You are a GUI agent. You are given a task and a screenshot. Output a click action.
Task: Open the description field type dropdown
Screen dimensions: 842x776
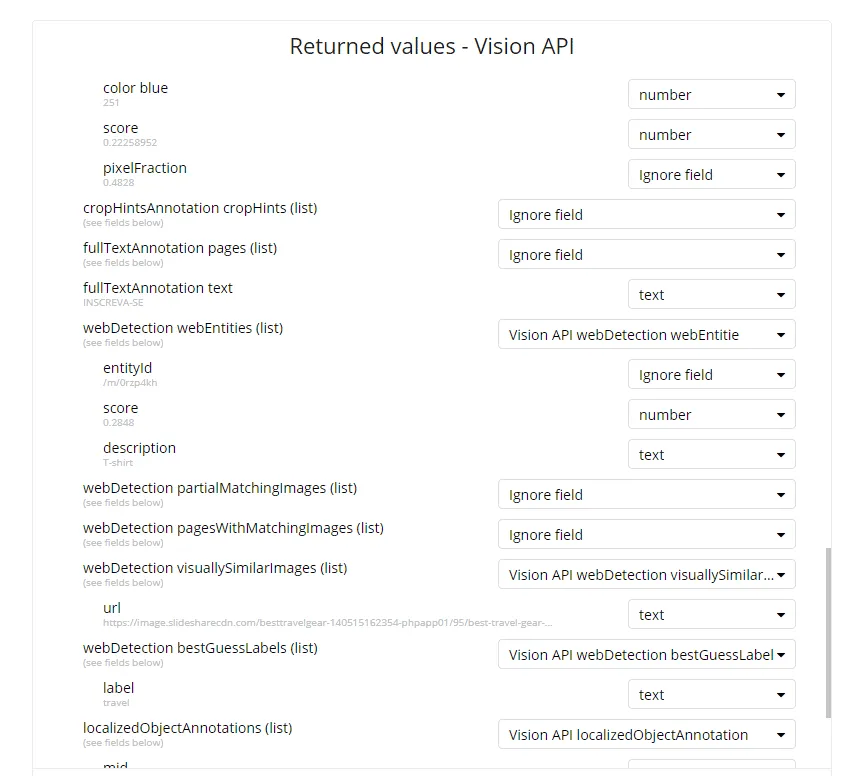[x=711, y=455]
